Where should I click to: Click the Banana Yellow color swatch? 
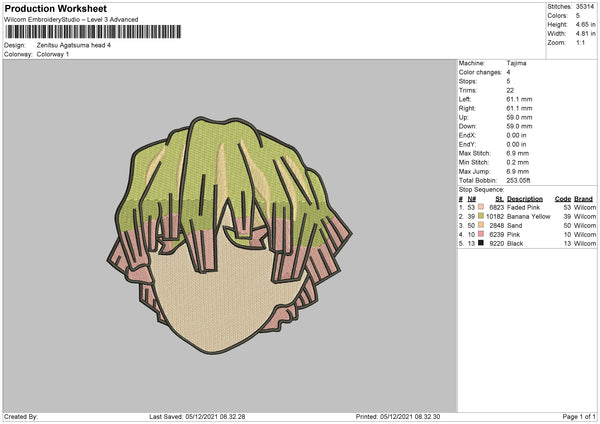(x=481, y=216)
